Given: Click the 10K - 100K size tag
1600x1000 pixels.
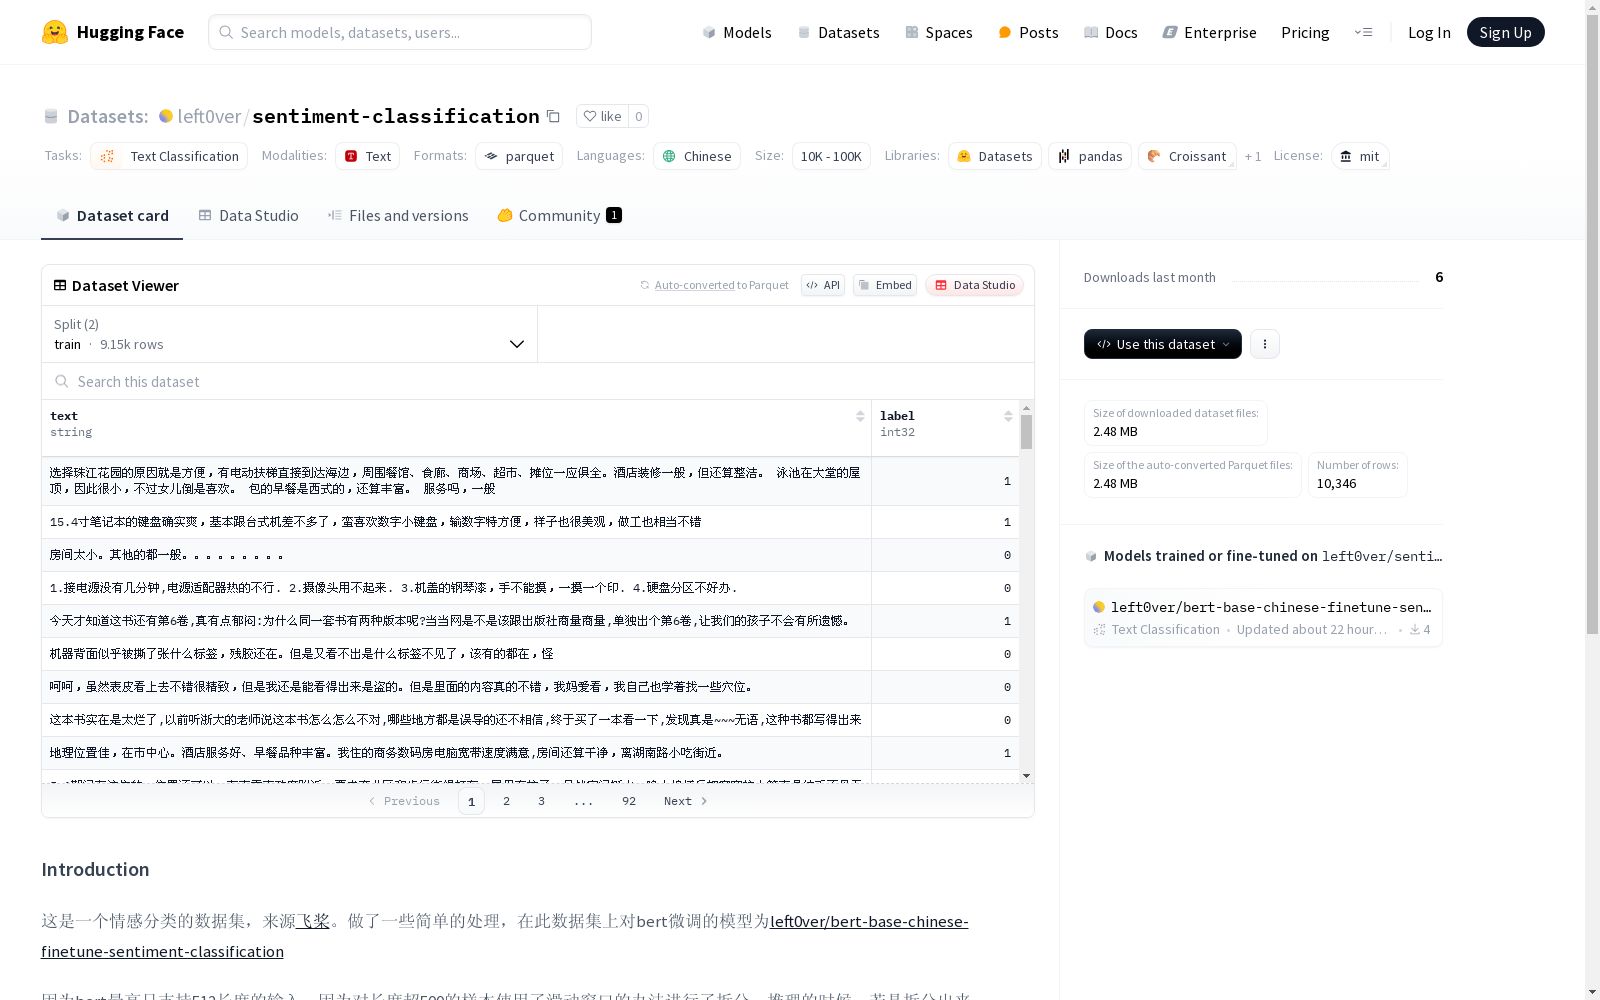Looking at the screenshot, I should tap(831, 156).
